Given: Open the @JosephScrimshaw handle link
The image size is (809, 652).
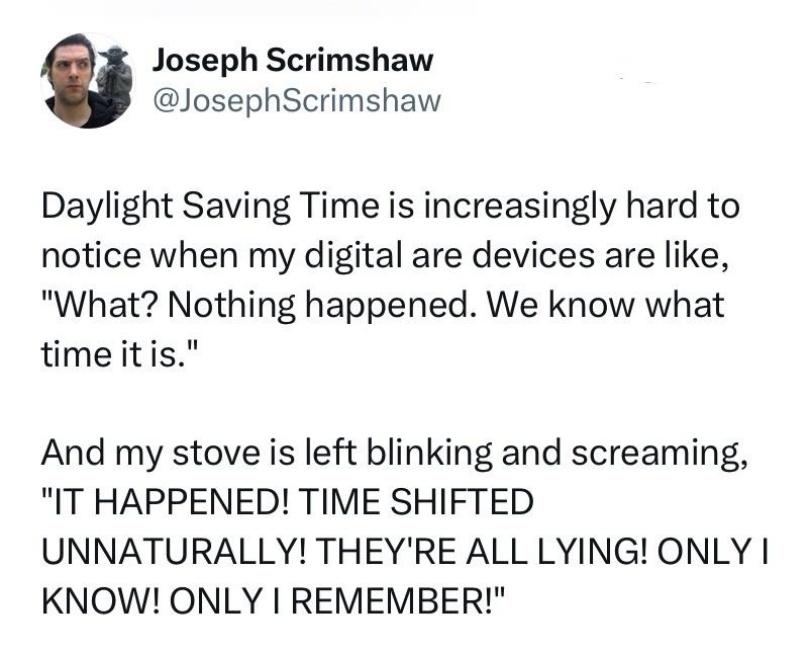Looking at the screenshot, I should [x=297, y=100].
